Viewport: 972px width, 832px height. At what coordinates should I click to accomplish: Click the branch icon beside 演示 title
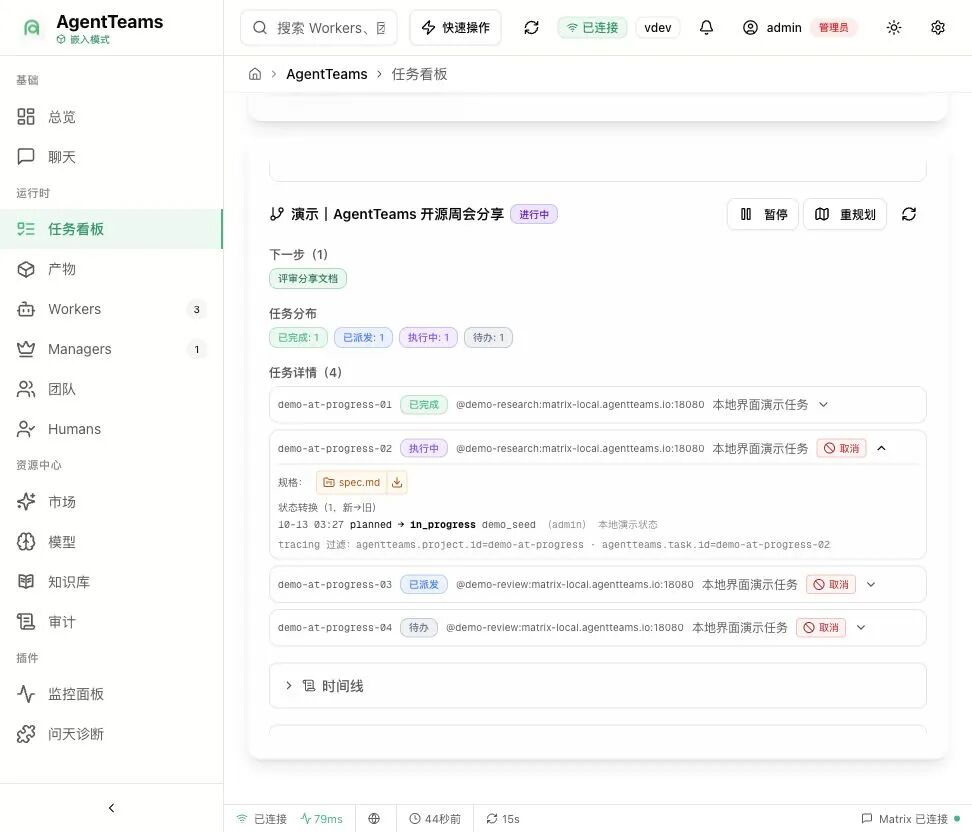(276, 214)
